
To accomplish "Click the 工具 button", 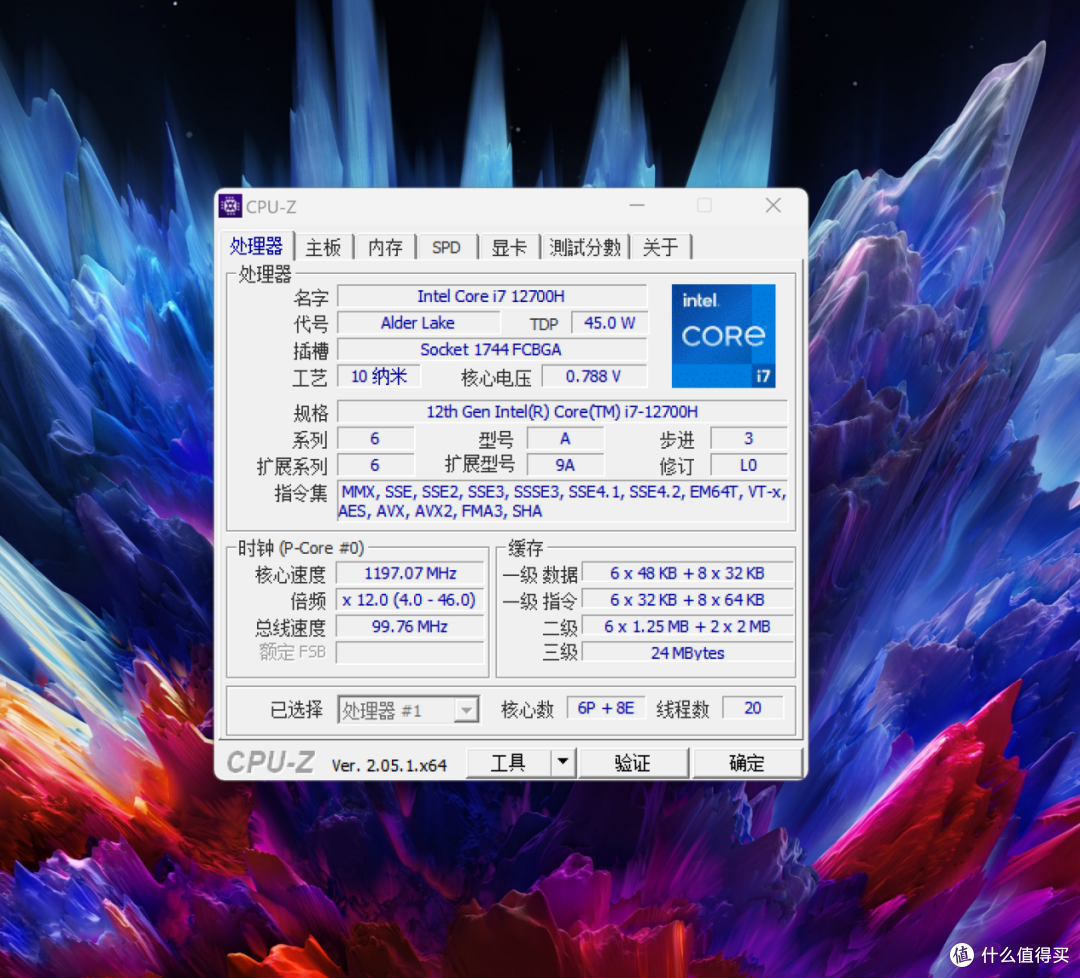I will click(x=508, y=762).
